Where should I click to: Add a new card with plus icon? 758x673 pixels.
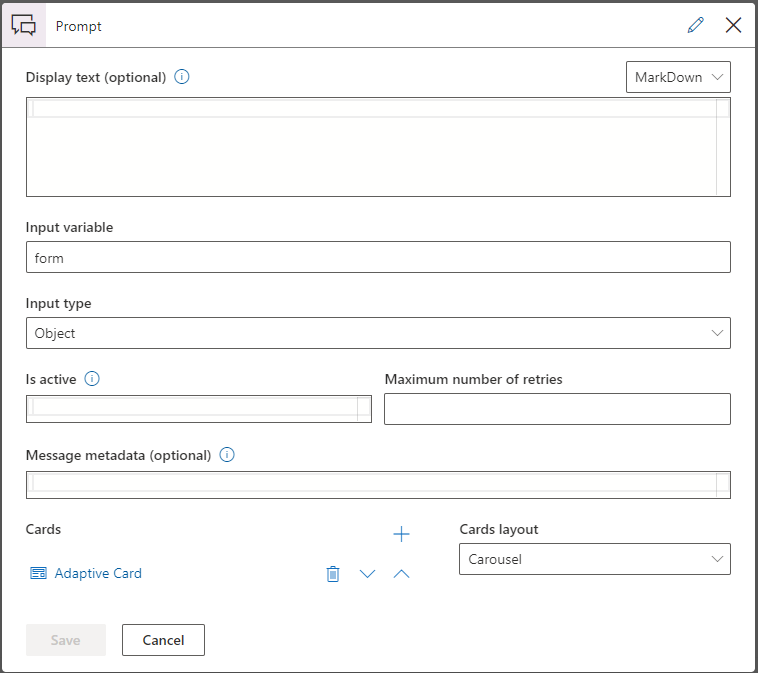pyautogui.click(x=401, y=534)
